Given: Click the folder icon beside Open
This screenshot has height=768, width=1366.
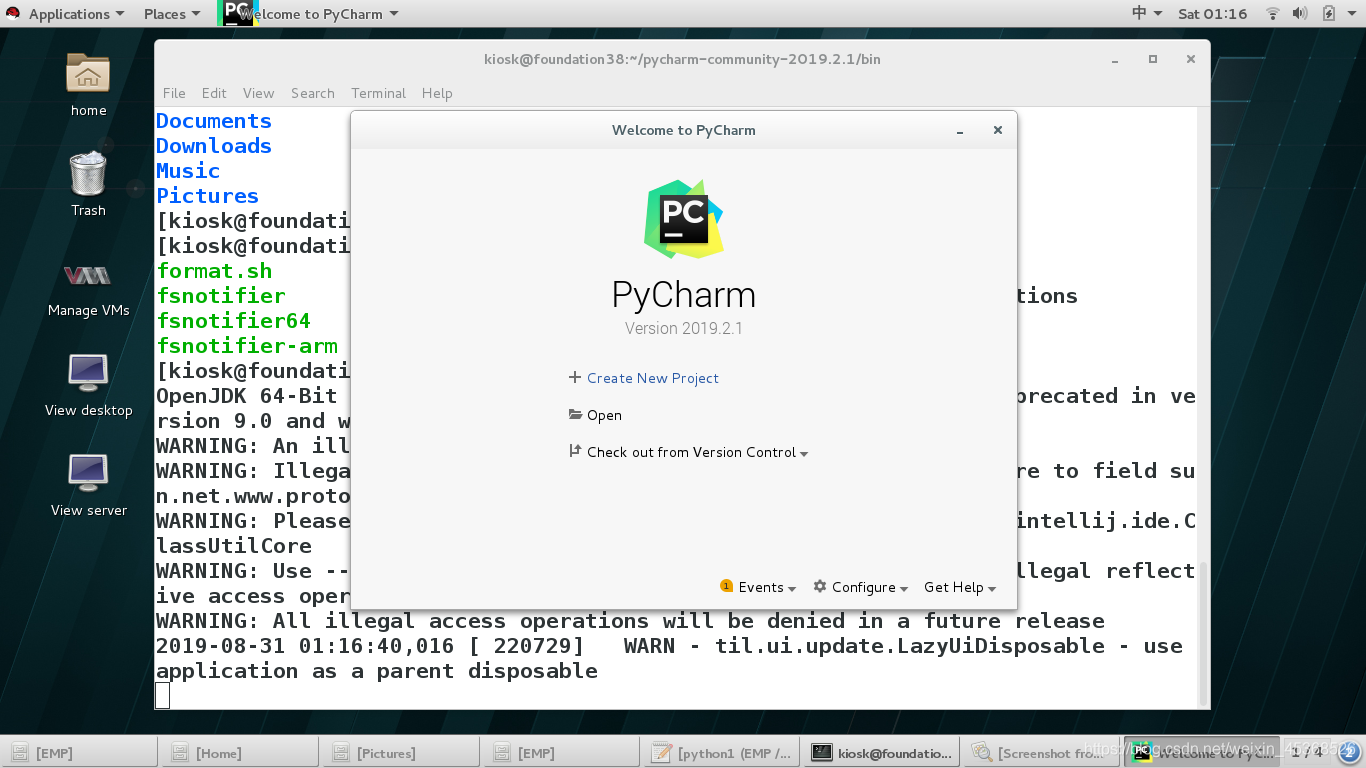Looking at the screenshot, I should pos(575,414).
